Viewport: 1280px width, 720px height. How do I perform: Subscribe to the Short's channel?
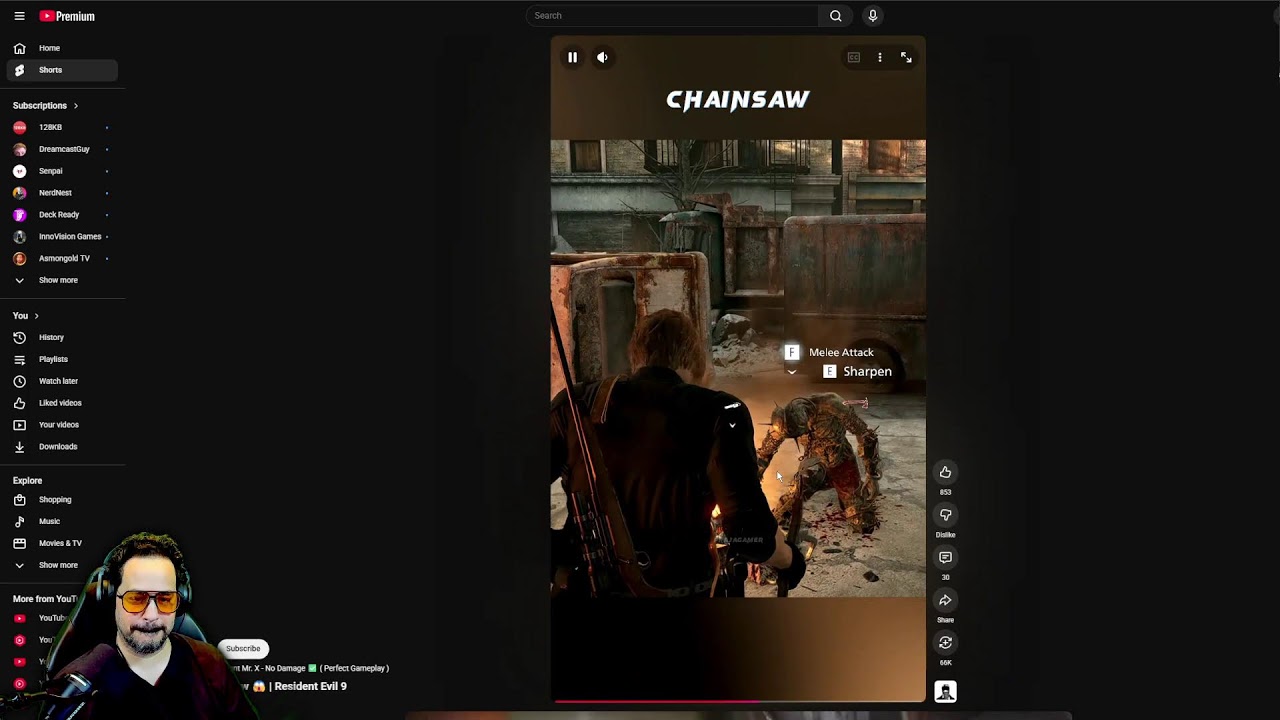243,648
